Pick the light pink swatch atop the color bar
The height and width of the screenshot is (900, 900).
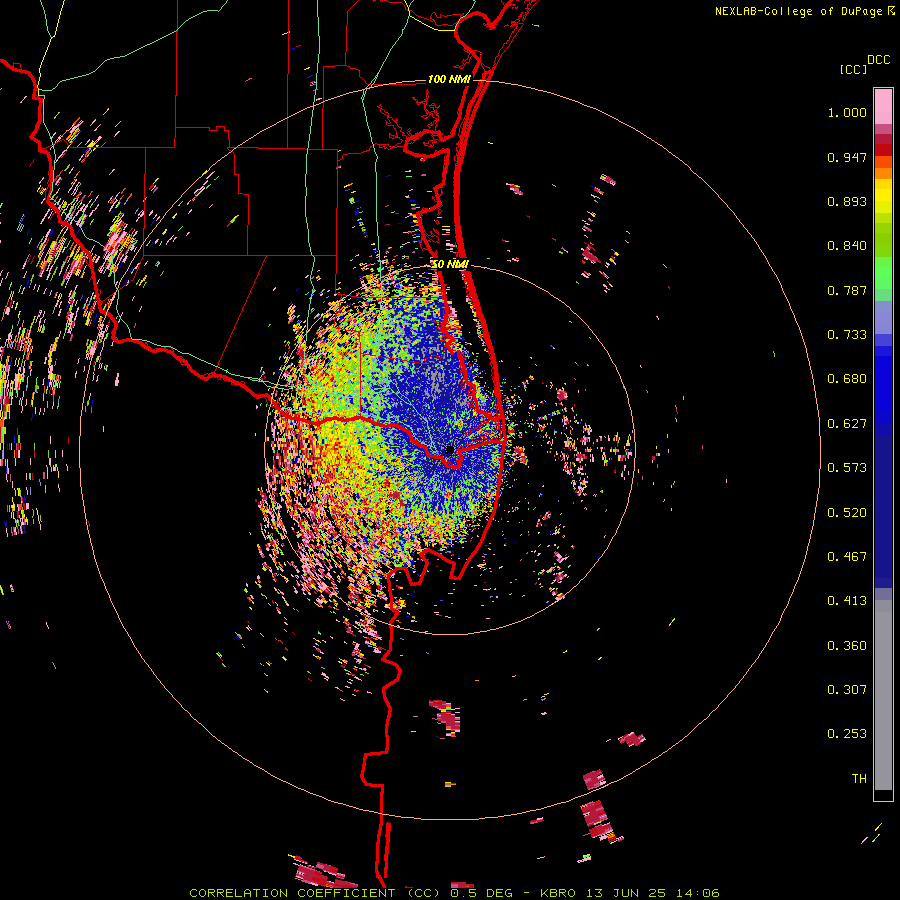883,106
